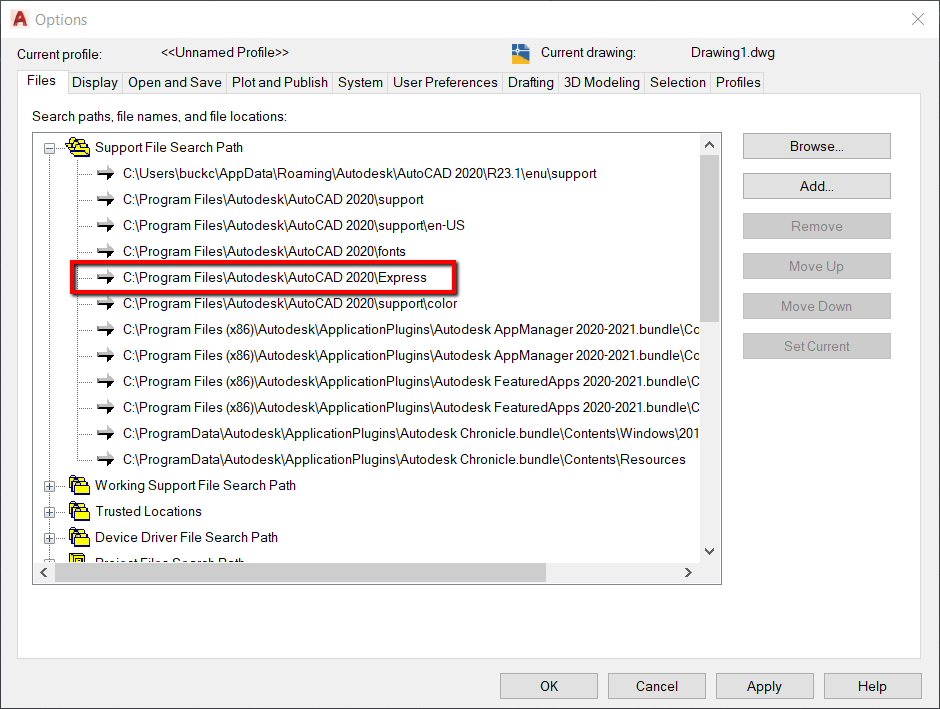
Task: Click the horizontal scrollbar right arrow
Action: (x=688, y=572)
